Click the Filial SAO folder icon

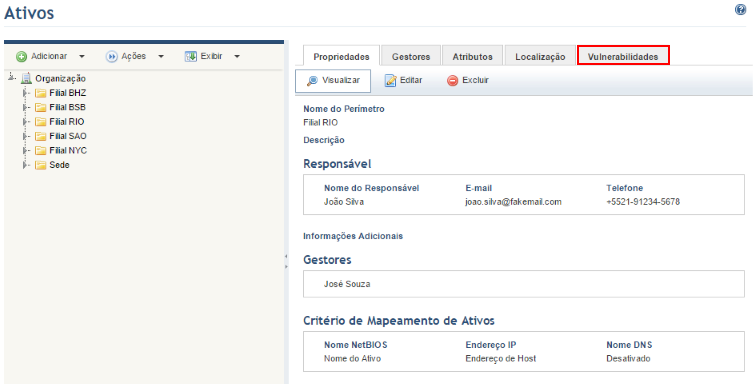[x=40, y=137]
